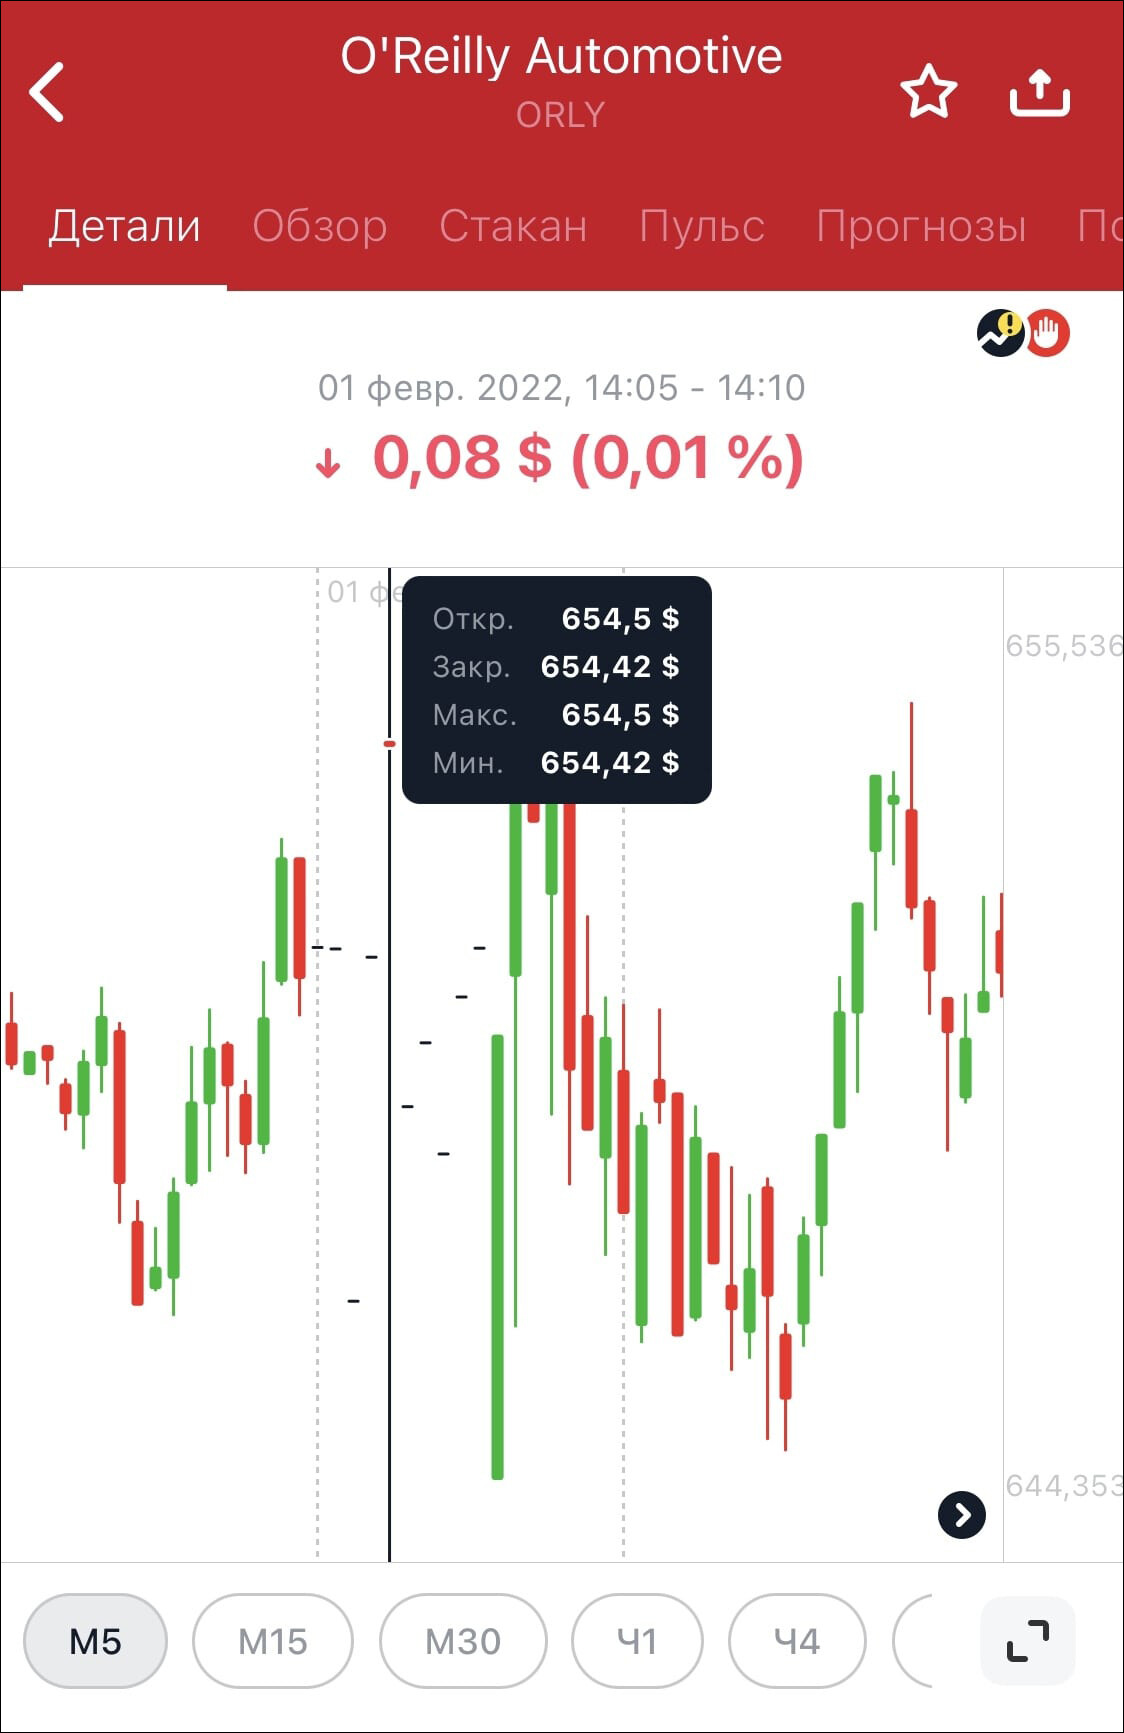This screenshot has height=1733, width=1124.
Task: Open the chart warning exclamation badge
Action: (1000, 333)
